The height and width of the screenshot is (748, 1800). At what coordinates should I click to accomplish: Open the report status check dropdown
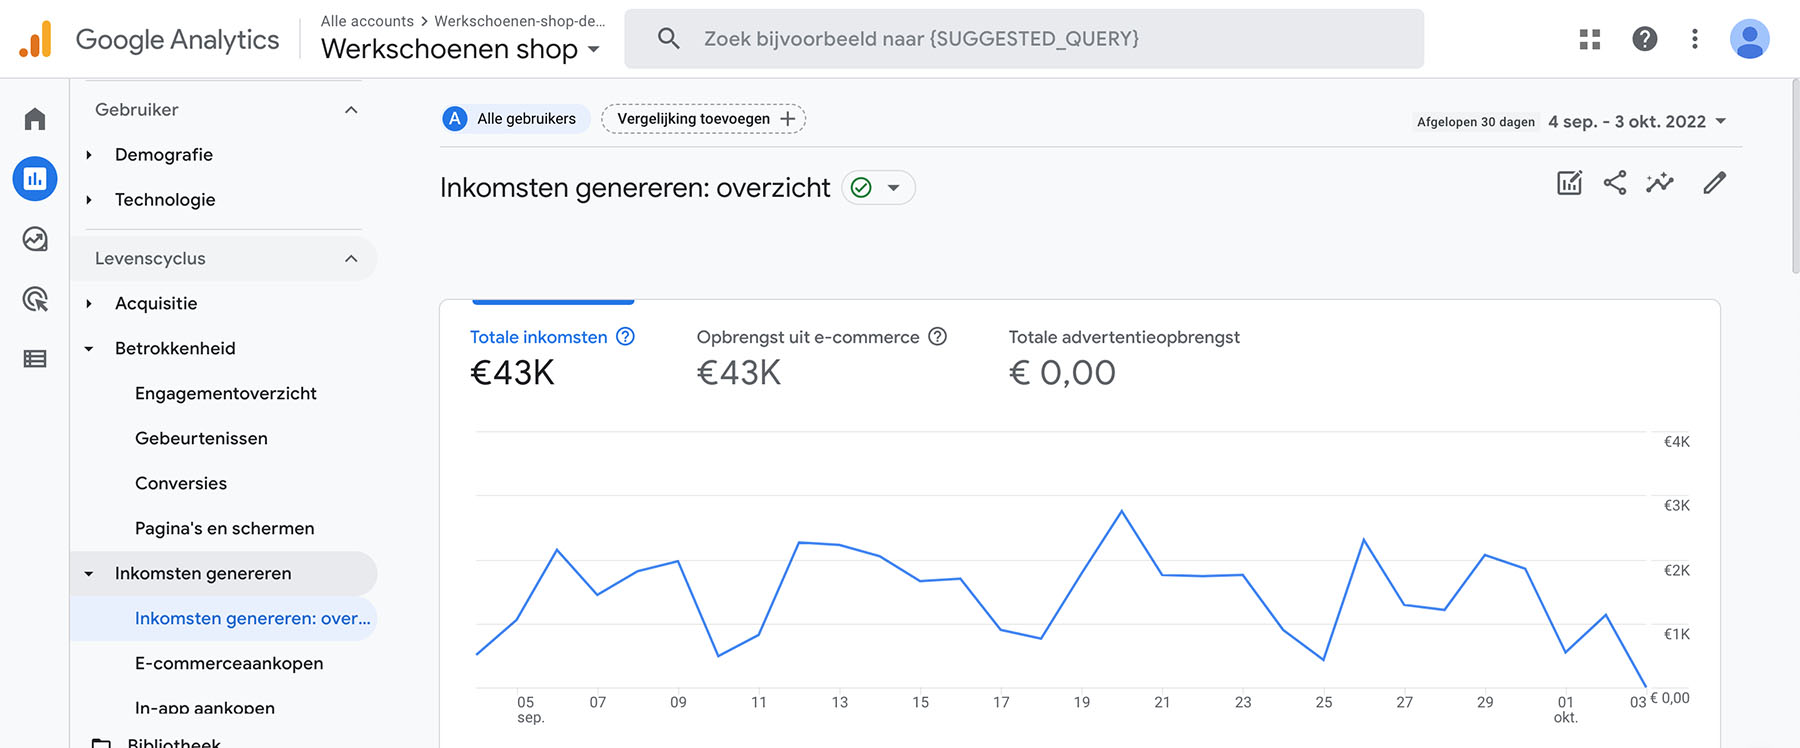(x=879, y=188)
